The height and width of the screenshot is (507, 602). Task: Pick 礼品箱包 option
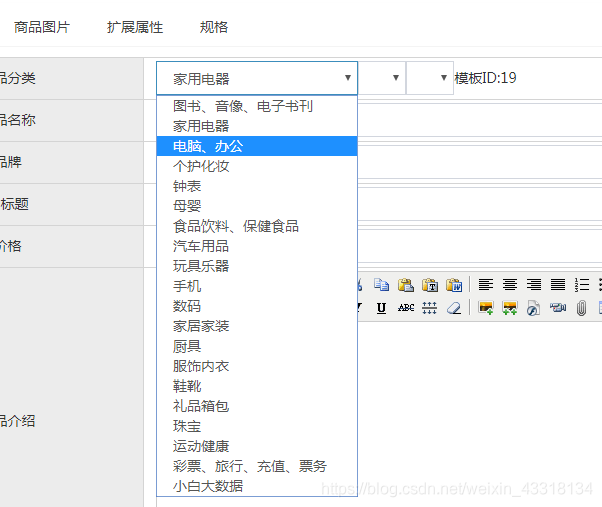pyautogui.click(x=257, y=406)
